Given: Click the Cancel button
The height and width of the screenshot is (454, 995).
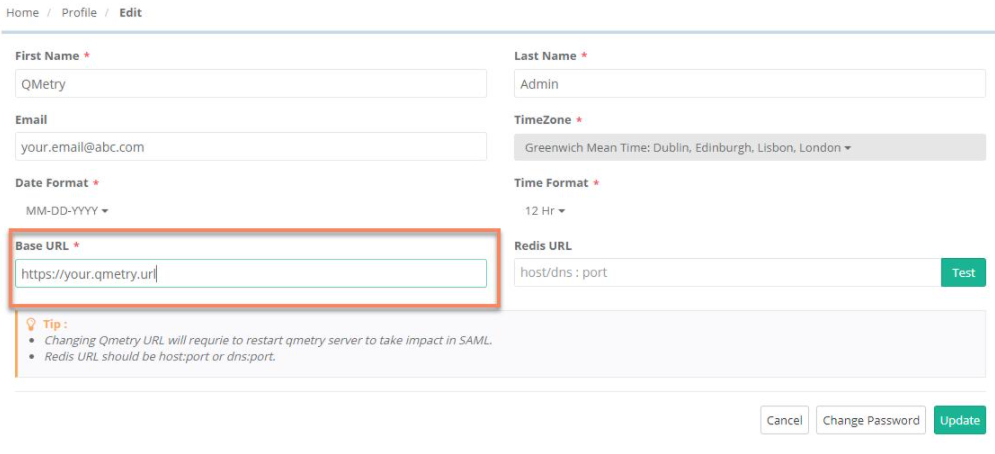Looking at the screenshot, I should (784, 420).
